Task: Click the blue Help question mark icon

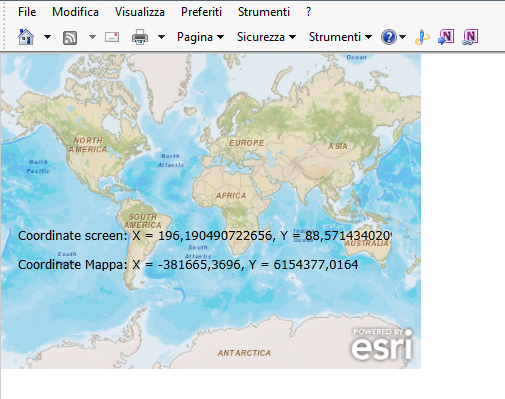Action: (x=389, y=37)
